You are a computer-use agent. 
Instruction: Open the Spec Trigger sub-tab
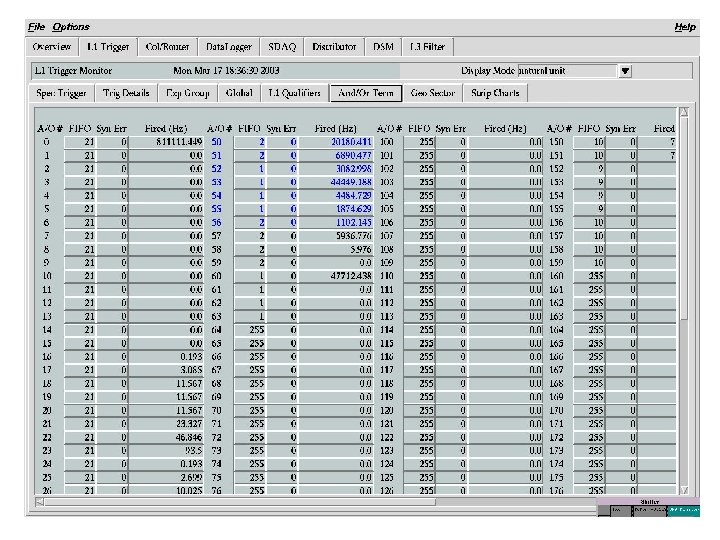61,93
